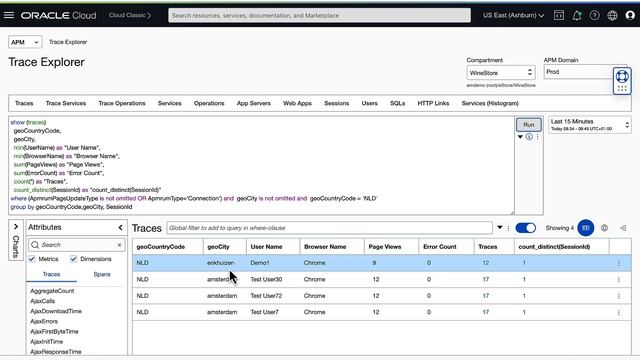
Task: Click the life ring support icon
Action: 622,76
